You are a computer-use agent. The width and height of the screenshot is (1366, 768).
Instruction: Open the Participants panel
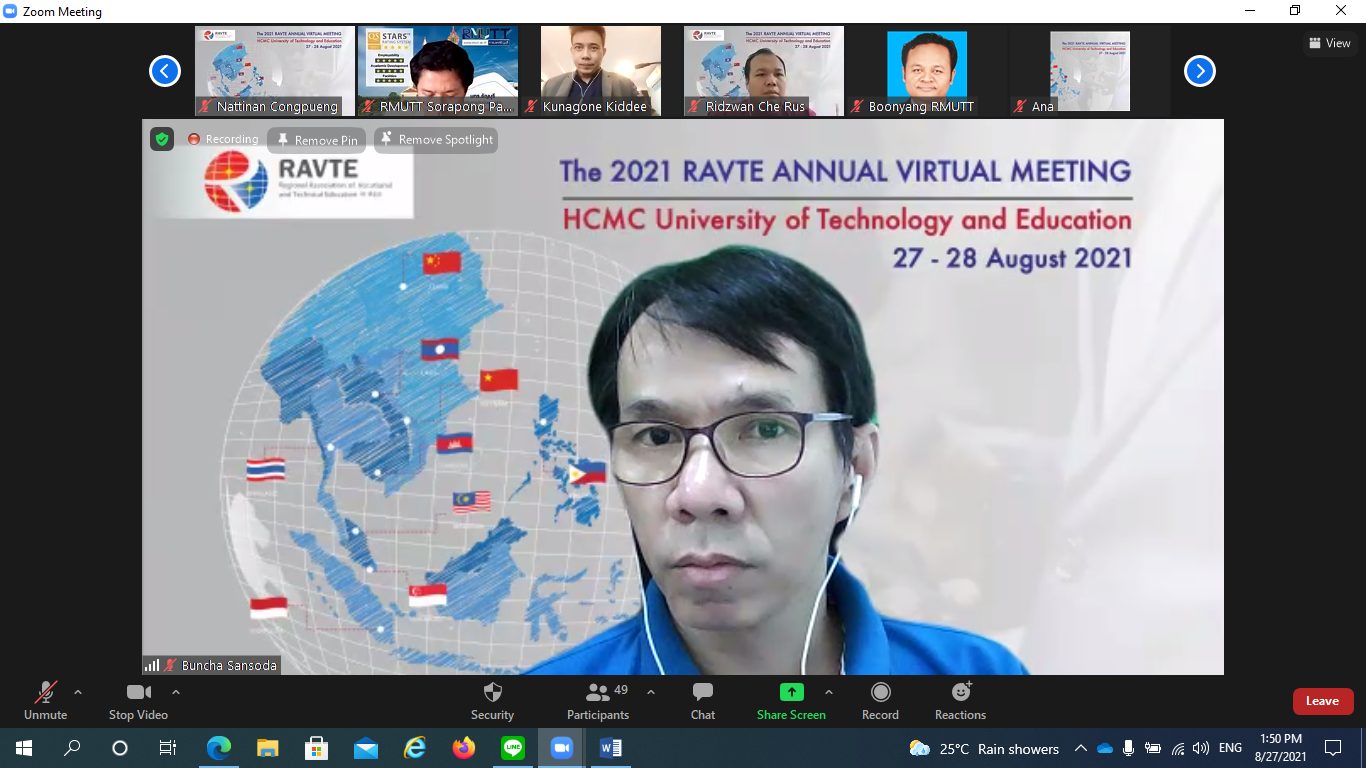click(598, 700)
